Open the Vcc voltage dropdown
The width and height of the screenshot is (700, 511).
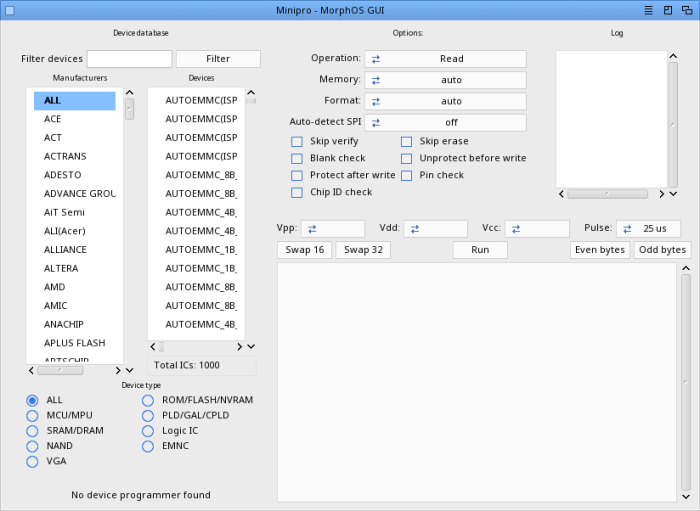pyautogui.click(x=537, y=228)
